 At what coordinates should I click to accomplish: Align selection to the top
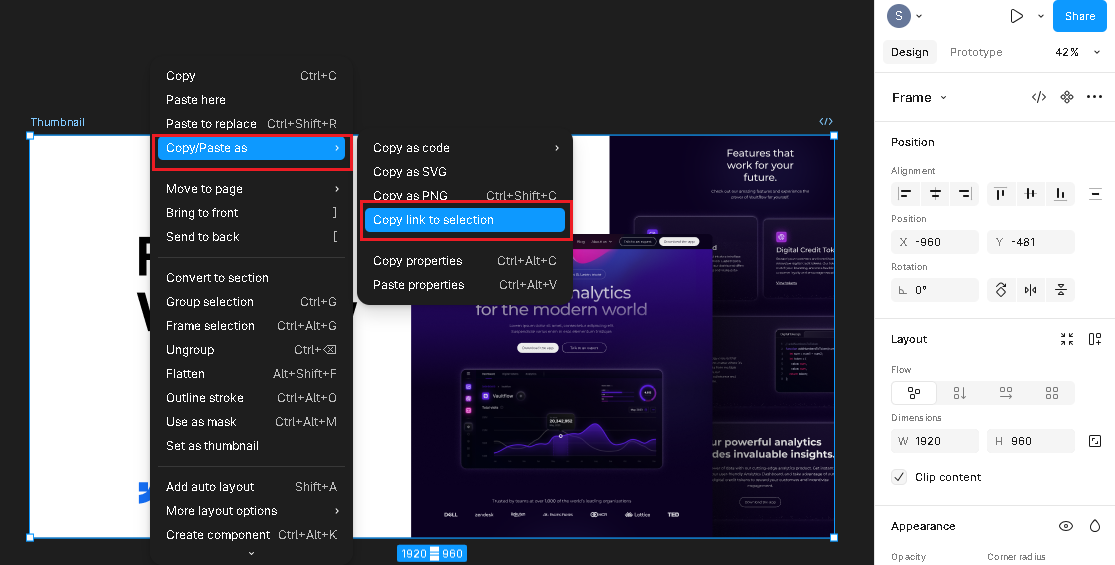point(1001,194)
